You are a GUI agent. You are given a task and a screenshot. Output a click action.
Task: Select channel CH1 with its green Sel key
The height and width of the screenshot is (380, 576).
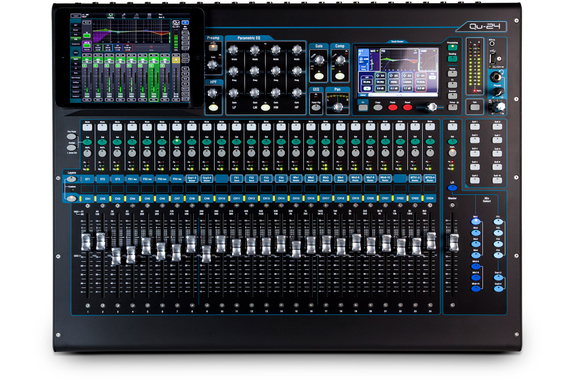[x=87, y=141]
